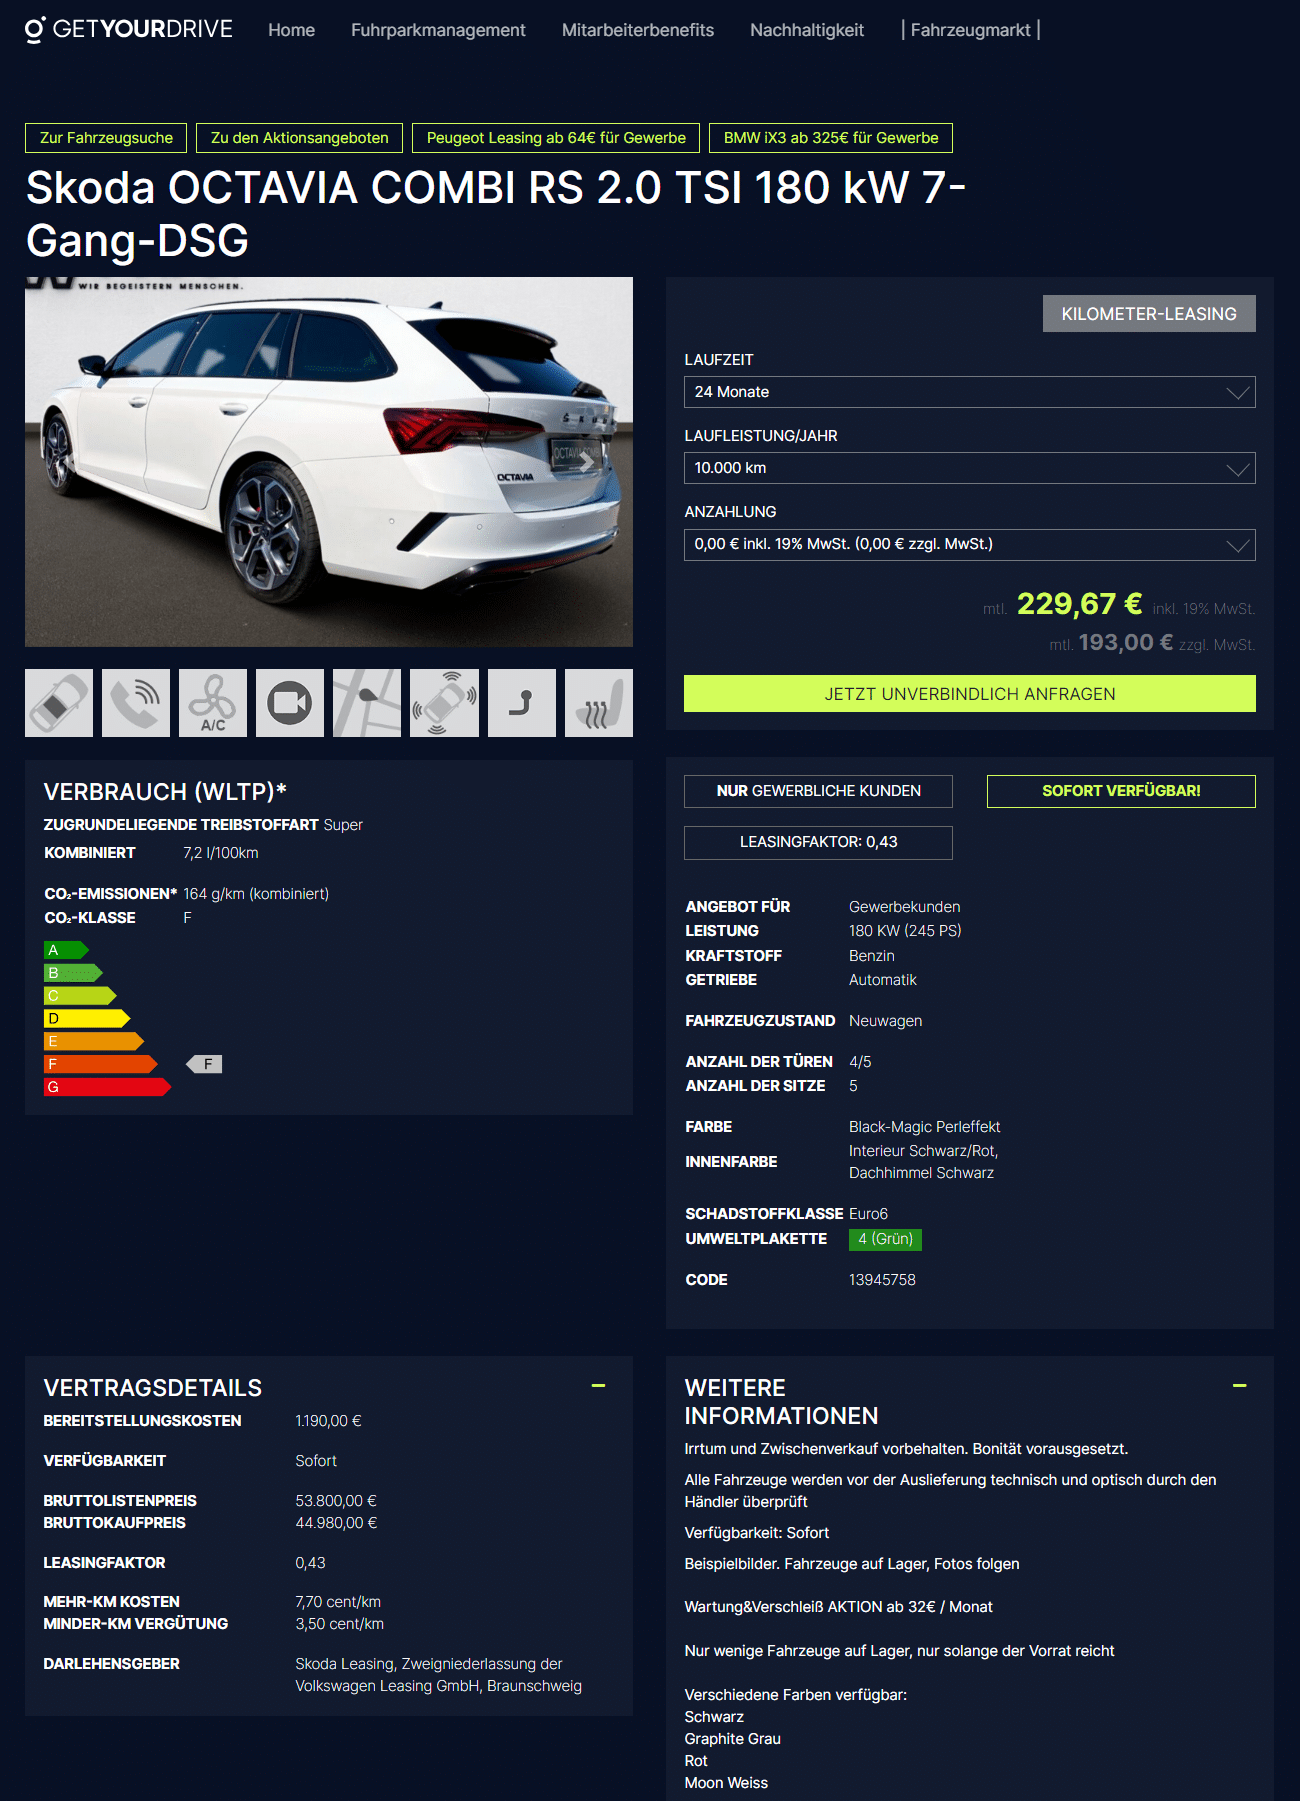
Task: Select the parking sensors feature icon
Action: pos(444,703)
